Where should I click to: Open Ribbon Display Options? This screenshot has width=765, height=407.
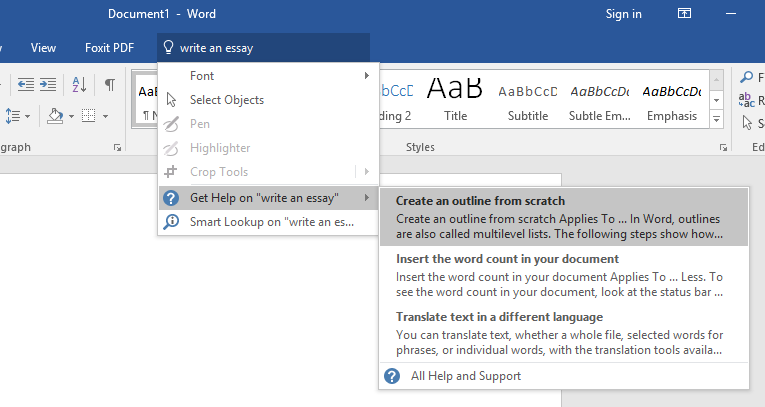click(684, 14)
